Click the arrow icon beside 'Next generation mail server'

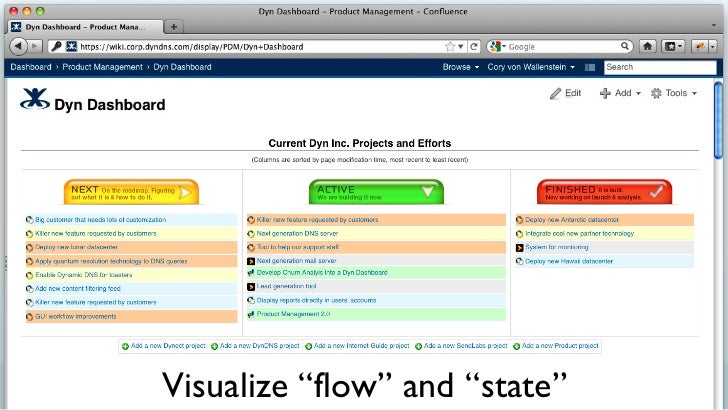pyautogui.click(x=251, y=261)
